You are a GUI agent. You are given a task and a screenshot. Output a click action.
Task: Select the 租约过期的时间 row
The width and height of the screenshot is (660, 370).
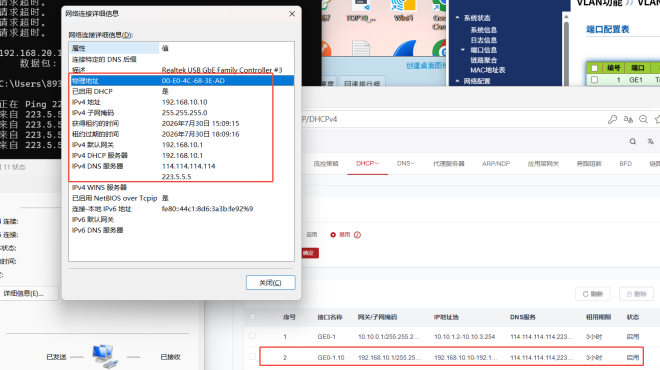pos(181,134)
